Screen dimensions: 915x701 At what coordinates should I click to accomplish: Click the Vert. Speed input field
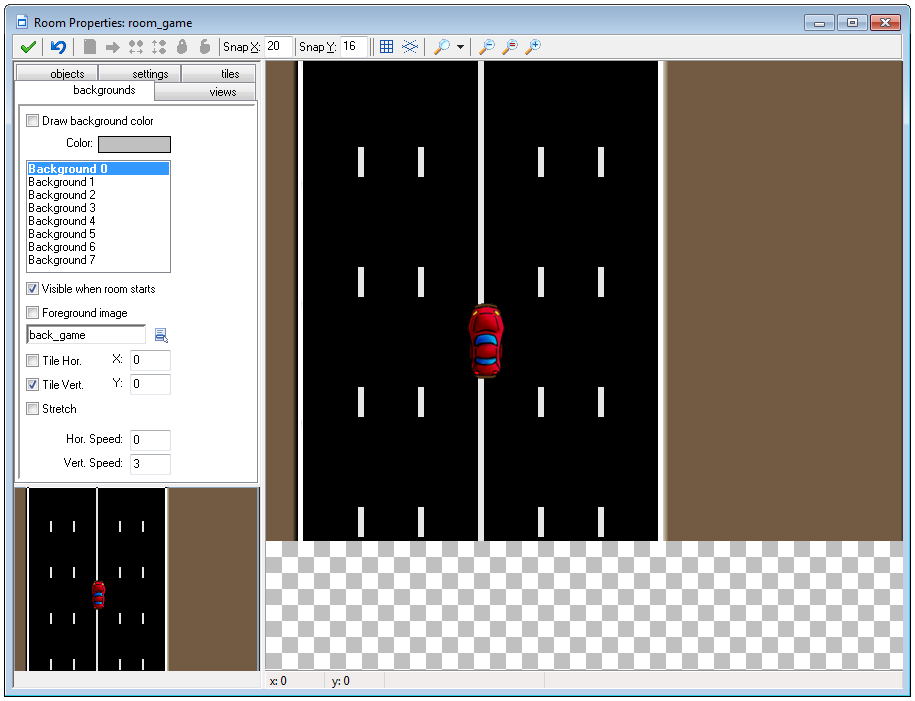tap(150, 464)
